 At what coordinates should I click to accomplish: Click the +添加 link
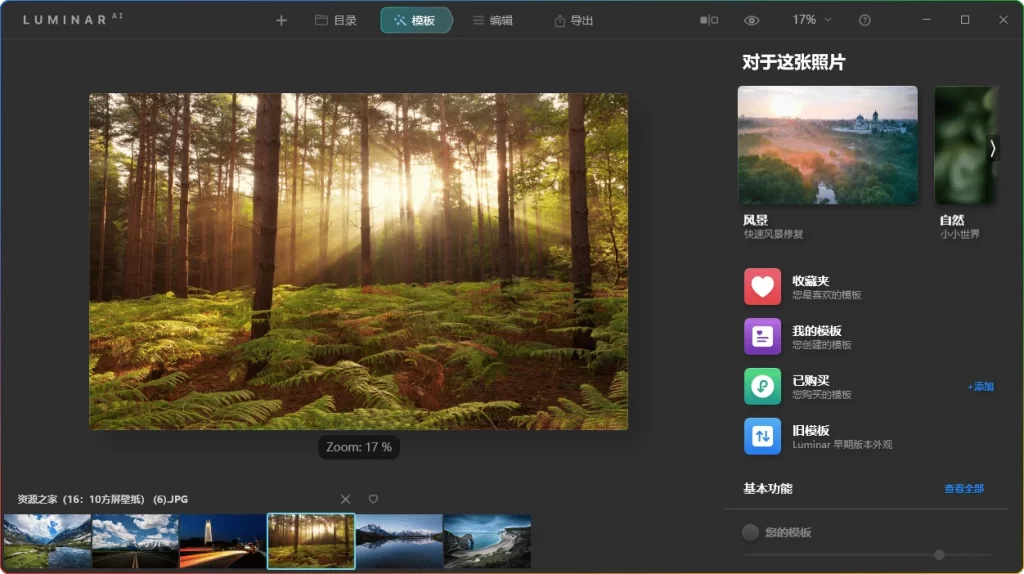(980, 387)
